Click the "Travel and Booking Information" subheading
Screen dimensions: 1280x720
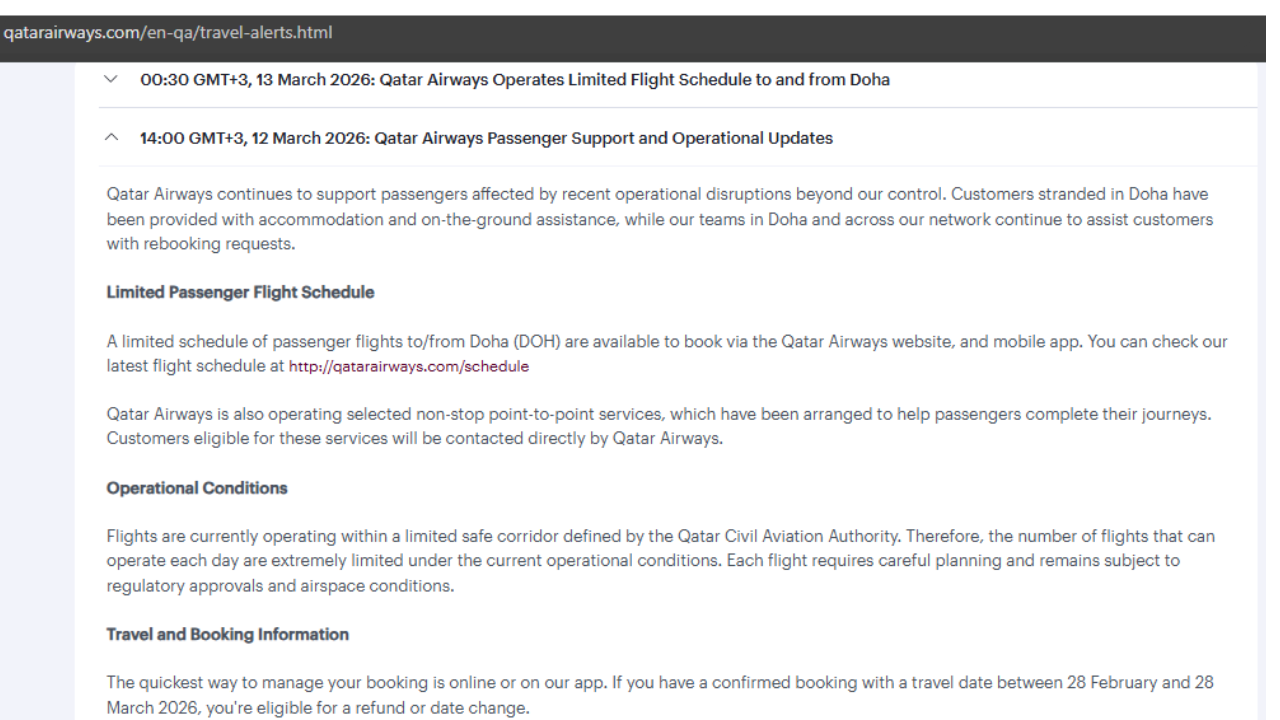point(228,634)
